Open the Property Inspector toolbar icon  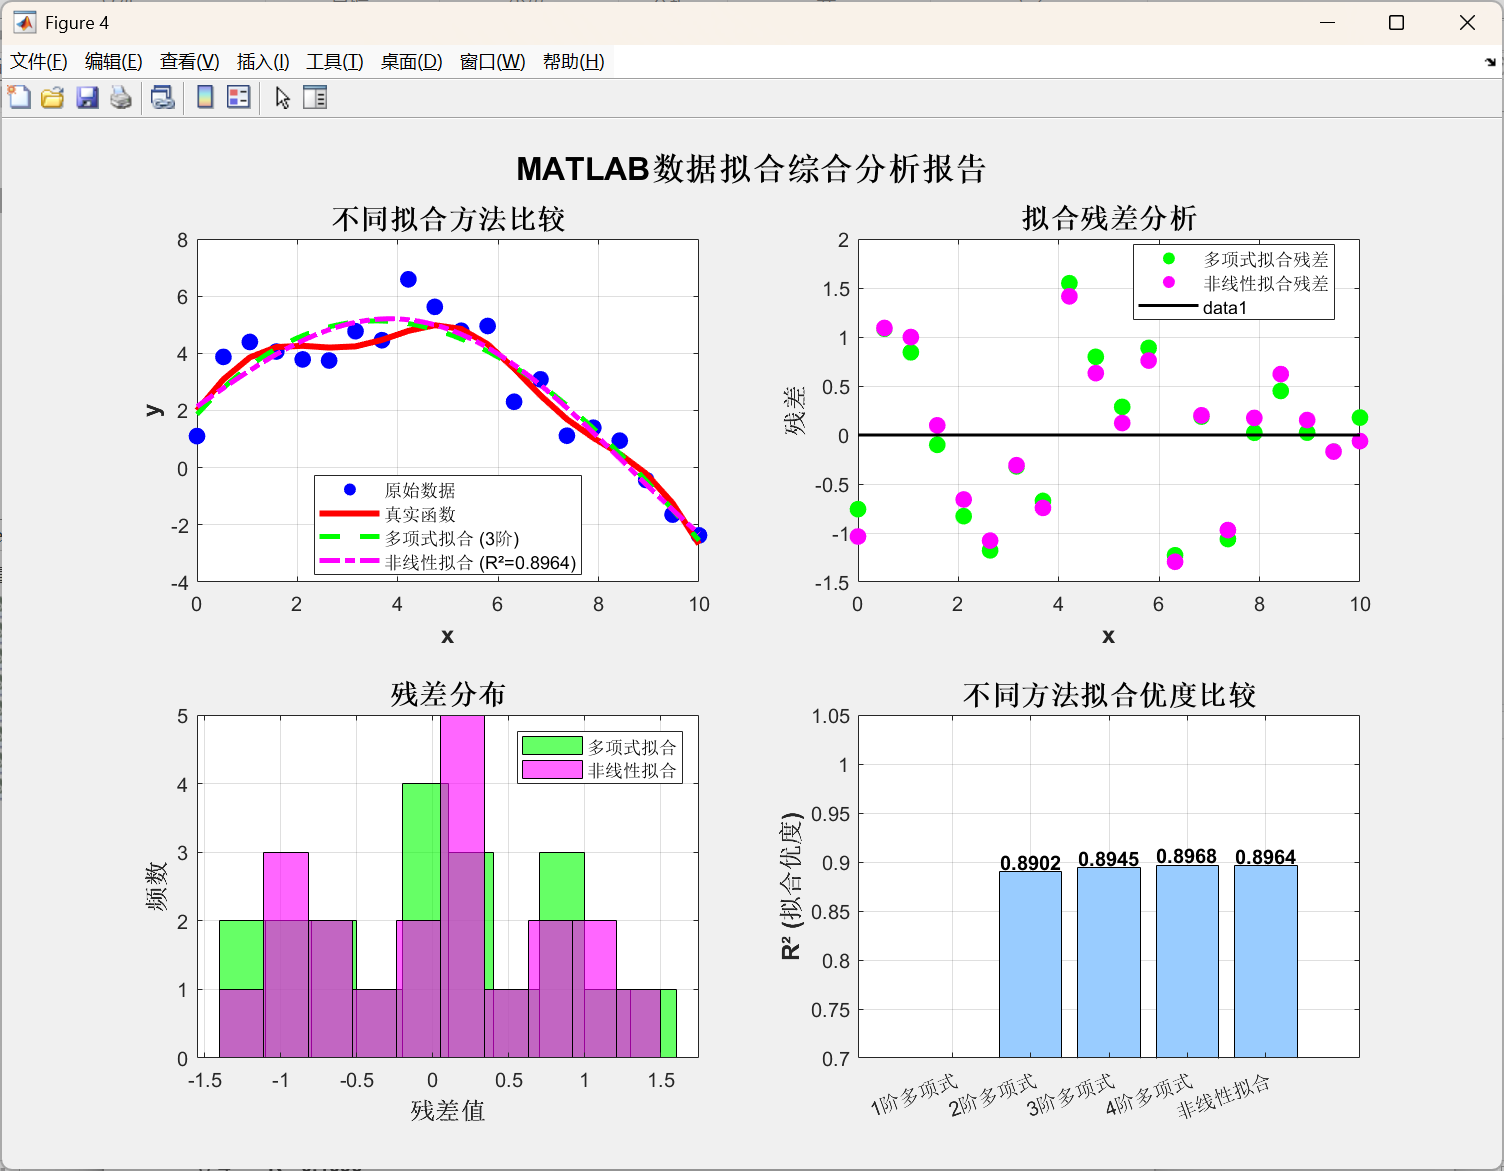click(x=315, y=97)
